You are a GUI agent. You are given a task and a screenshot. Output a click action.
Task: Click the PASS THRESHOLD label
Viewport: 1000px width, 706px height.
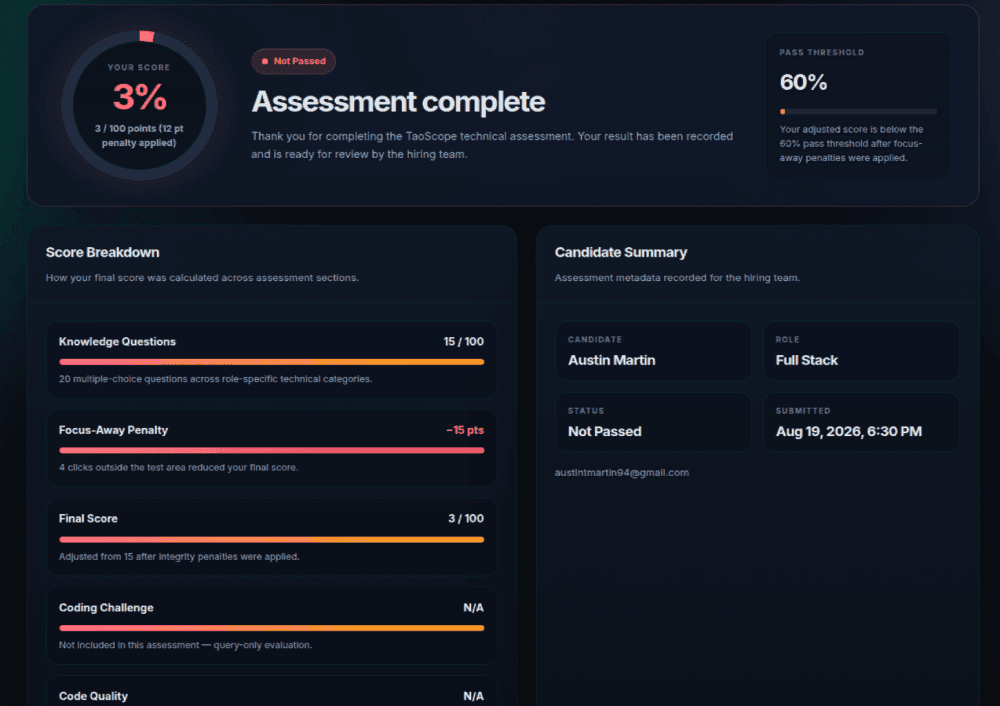[821, 52]
